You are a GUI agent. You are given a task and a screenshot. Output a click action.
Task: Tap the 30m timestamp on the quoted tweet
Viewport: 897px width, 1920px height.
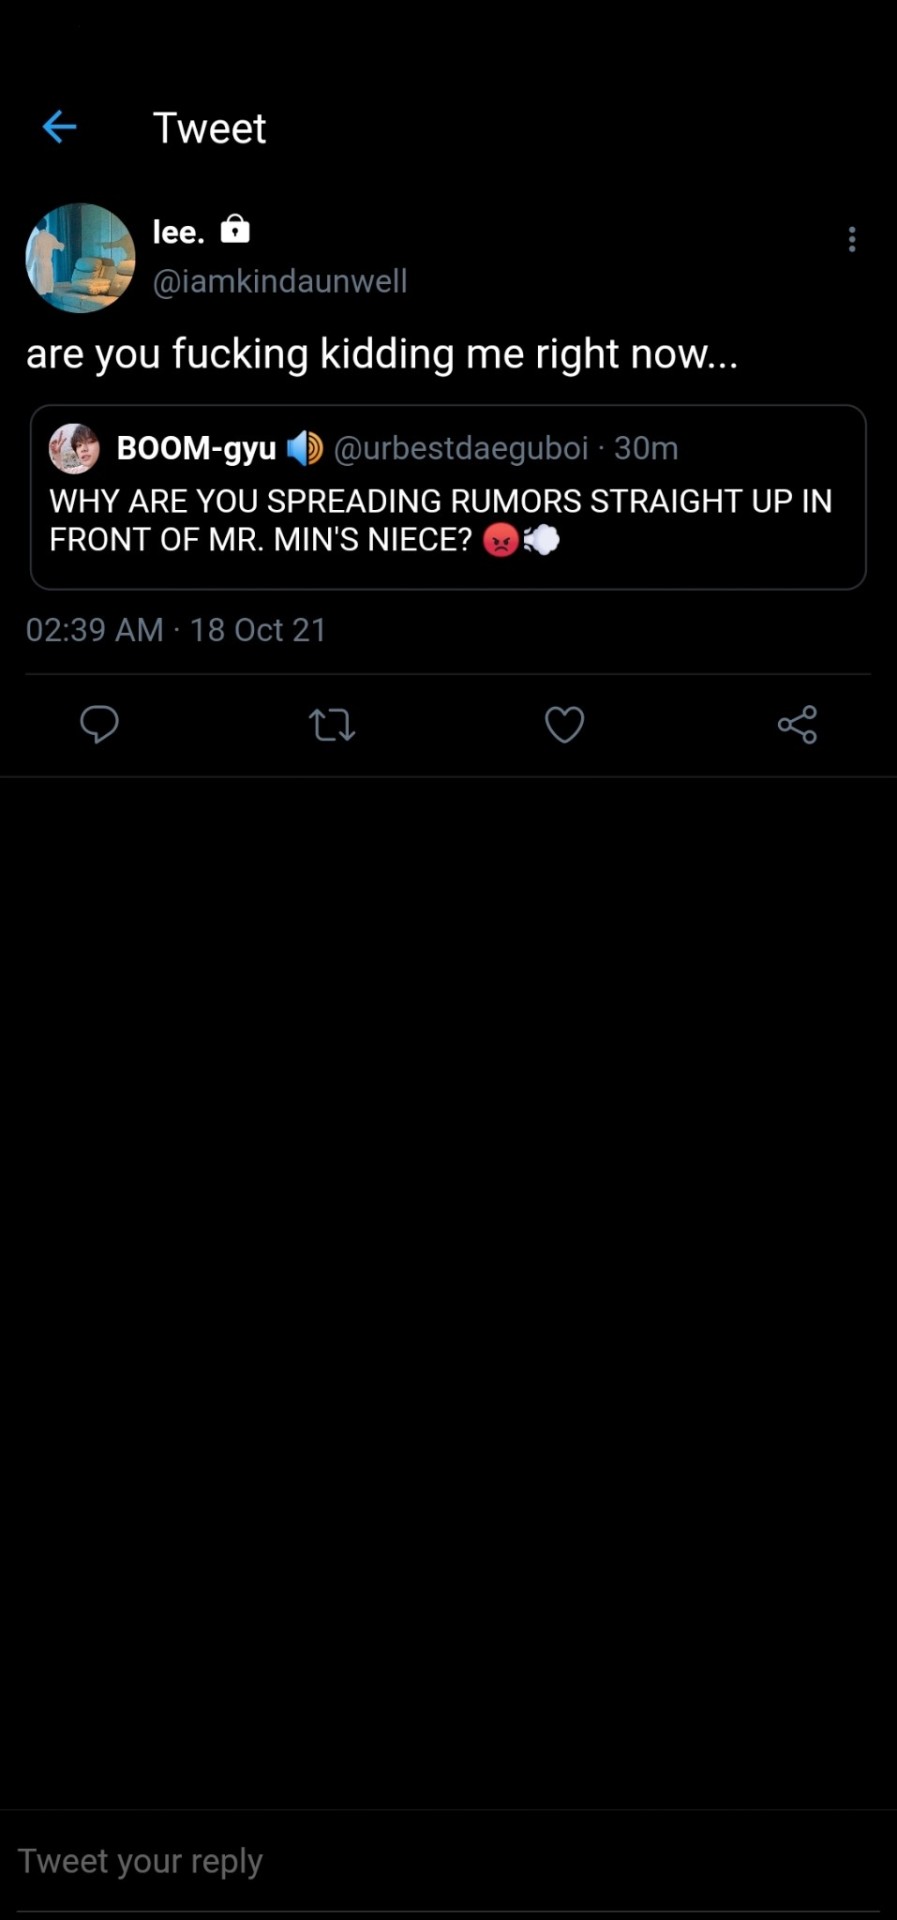click(x=646, y=448)
